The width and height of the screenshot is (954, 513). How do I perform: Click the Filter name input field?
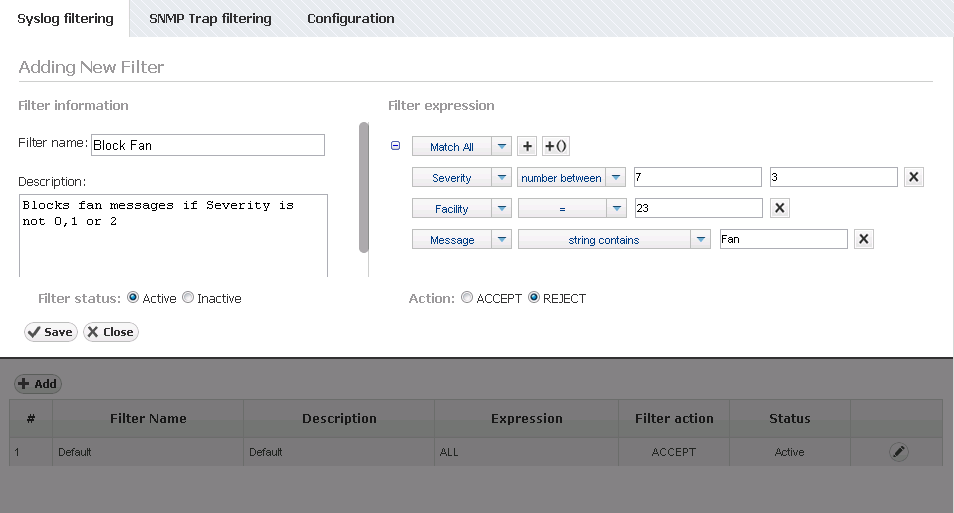(x=207, y=145)
